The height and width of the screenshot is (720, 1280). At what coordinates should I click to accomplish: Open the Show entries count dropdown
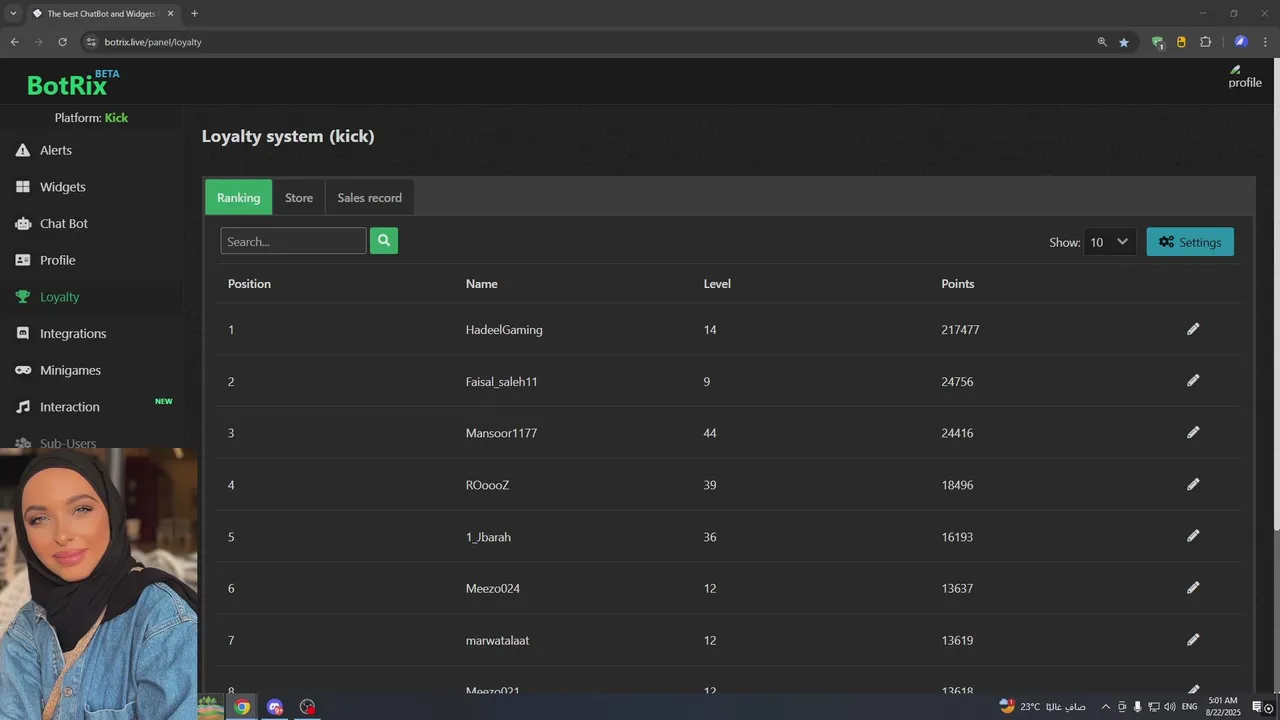click(1109, 242)
